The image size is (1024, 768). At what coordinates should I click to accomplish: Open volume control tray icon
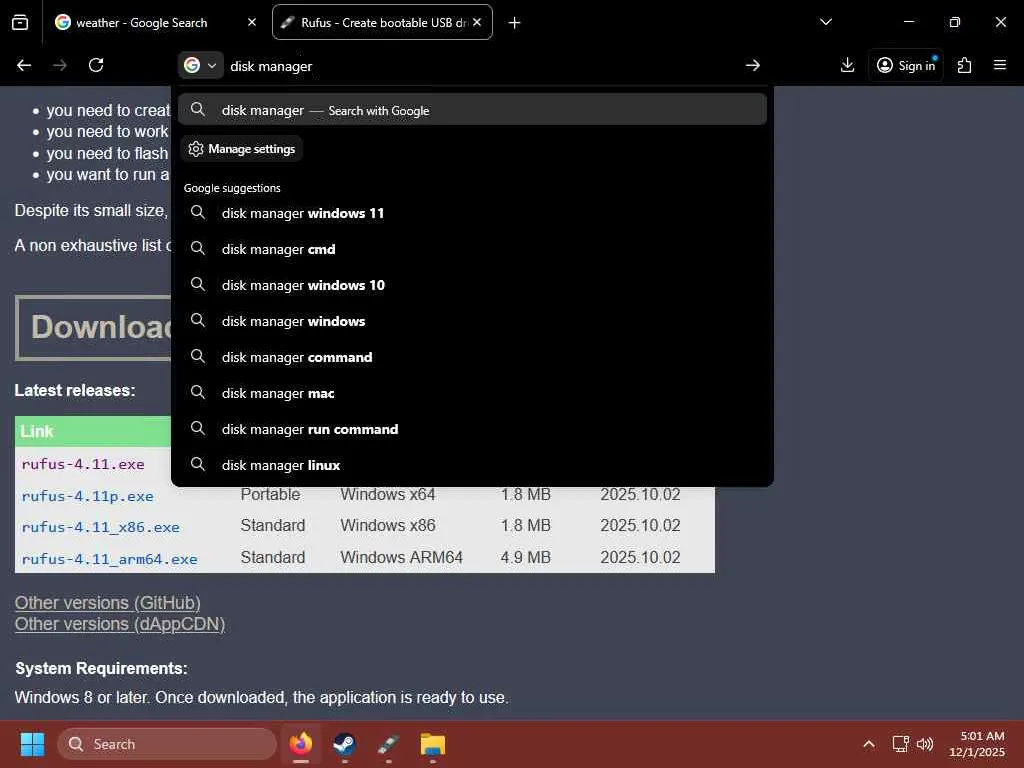pos(925,744)
